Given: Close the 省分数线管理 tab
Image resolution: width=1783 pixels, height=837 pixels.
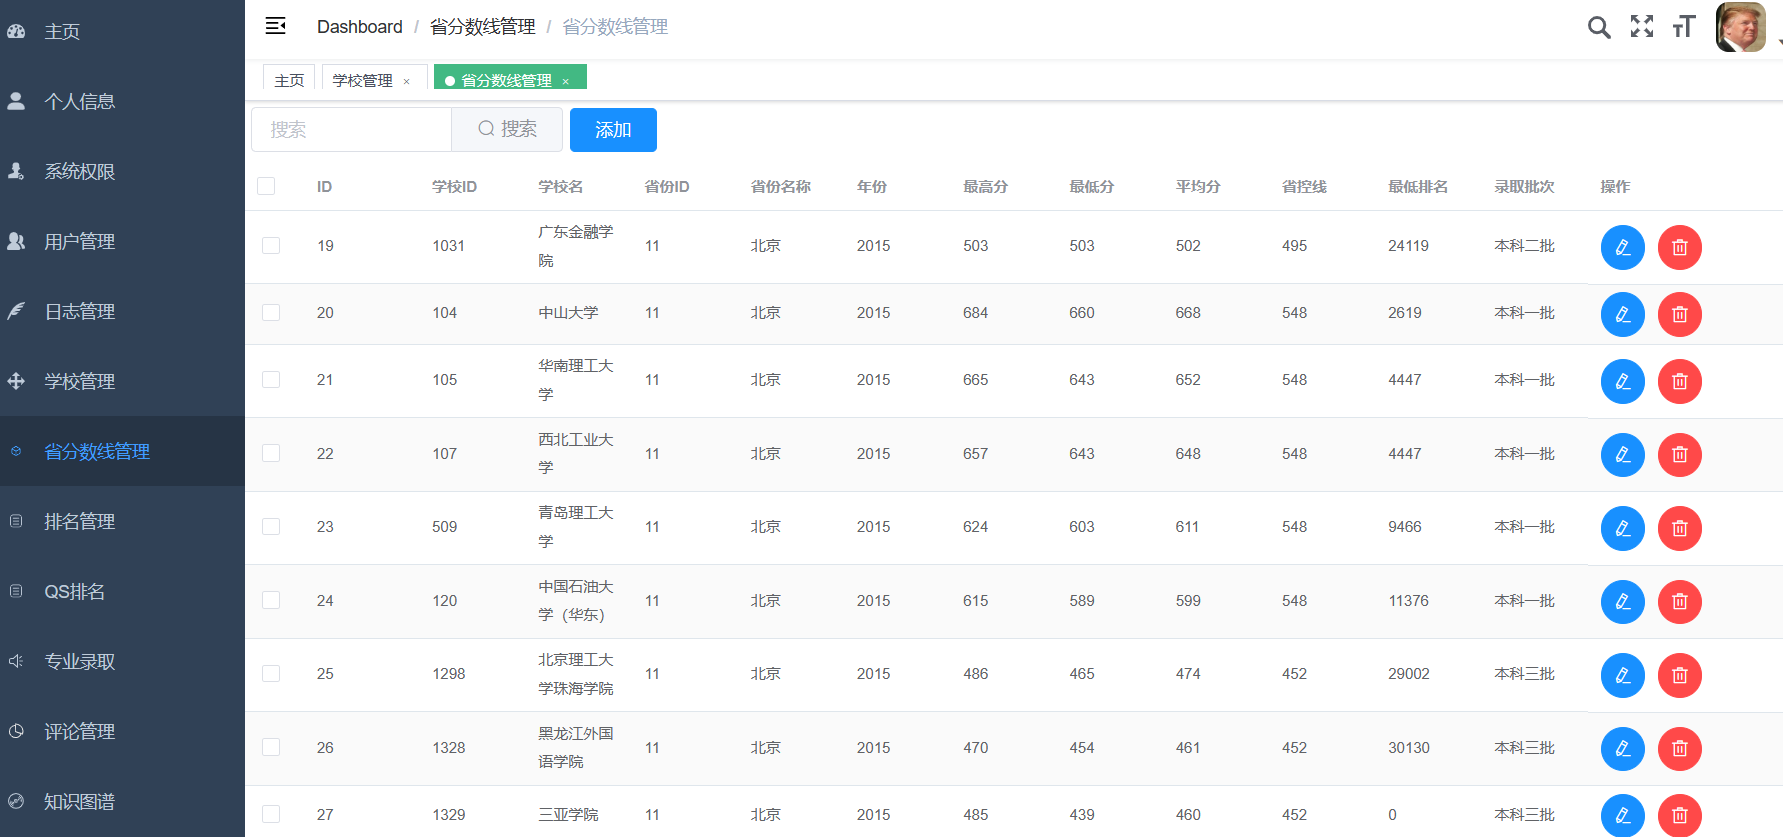Looking at the screenshot, I should coord(566,81).
